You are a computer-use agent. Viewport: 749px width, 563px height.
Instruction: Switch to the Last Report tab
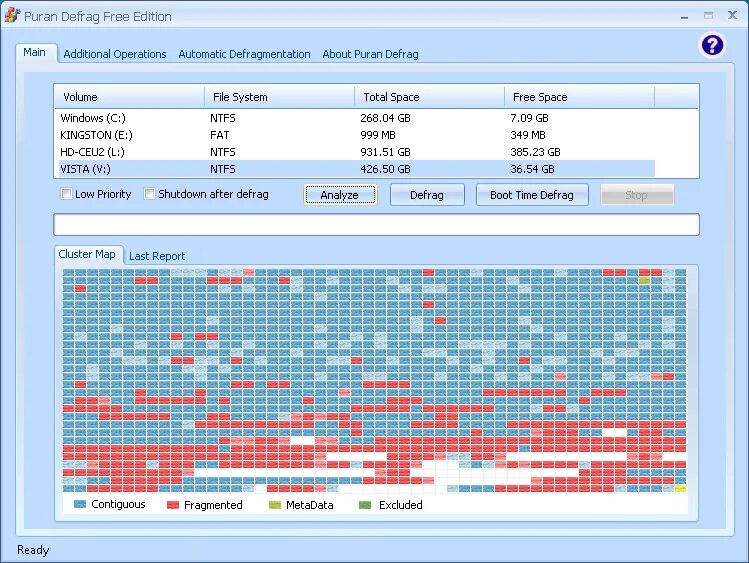click(157, 256)
